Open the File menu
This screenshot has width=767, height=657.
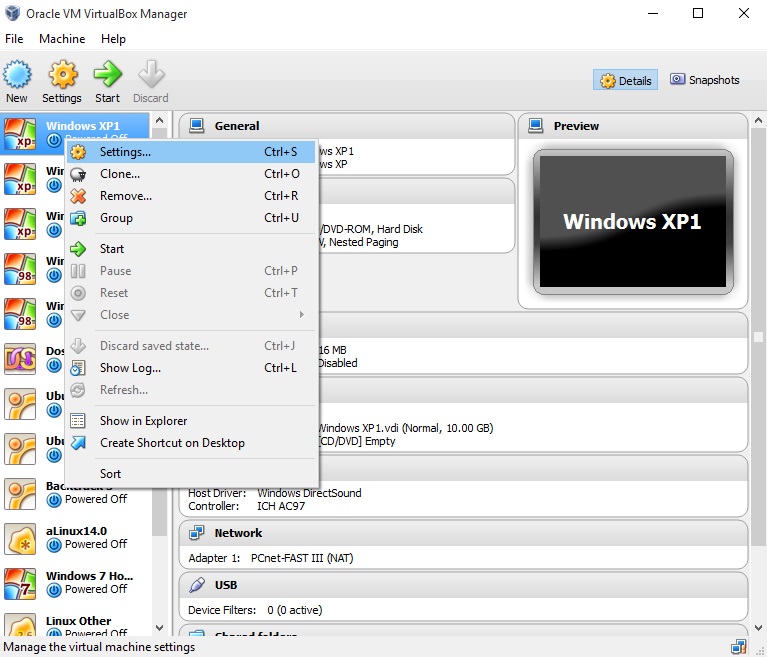click(14, 39)
